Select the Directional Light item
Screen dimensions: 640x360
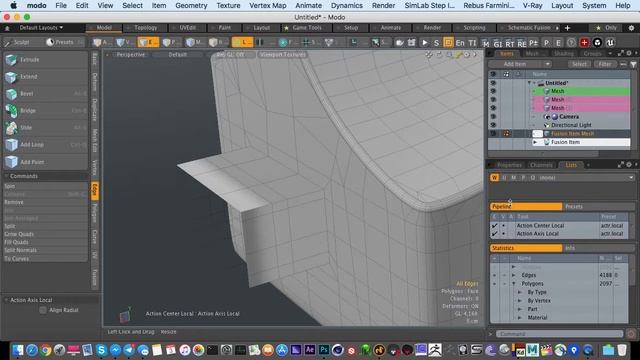tap(571, 125)
